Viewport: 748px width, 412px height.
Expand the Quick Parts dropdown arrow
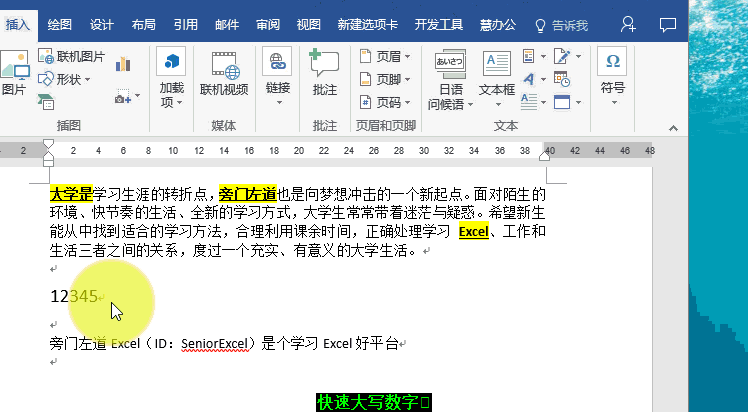(543, 56)
